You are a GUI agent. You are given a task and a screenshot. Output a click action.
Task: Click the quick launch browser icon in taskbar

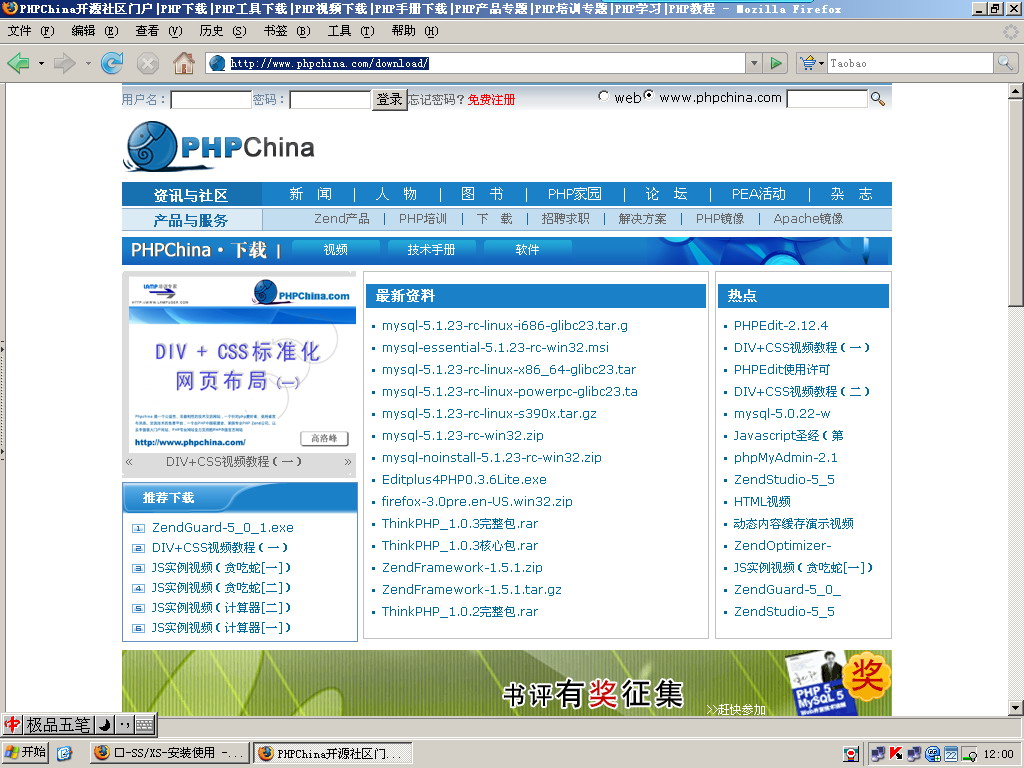64,753
